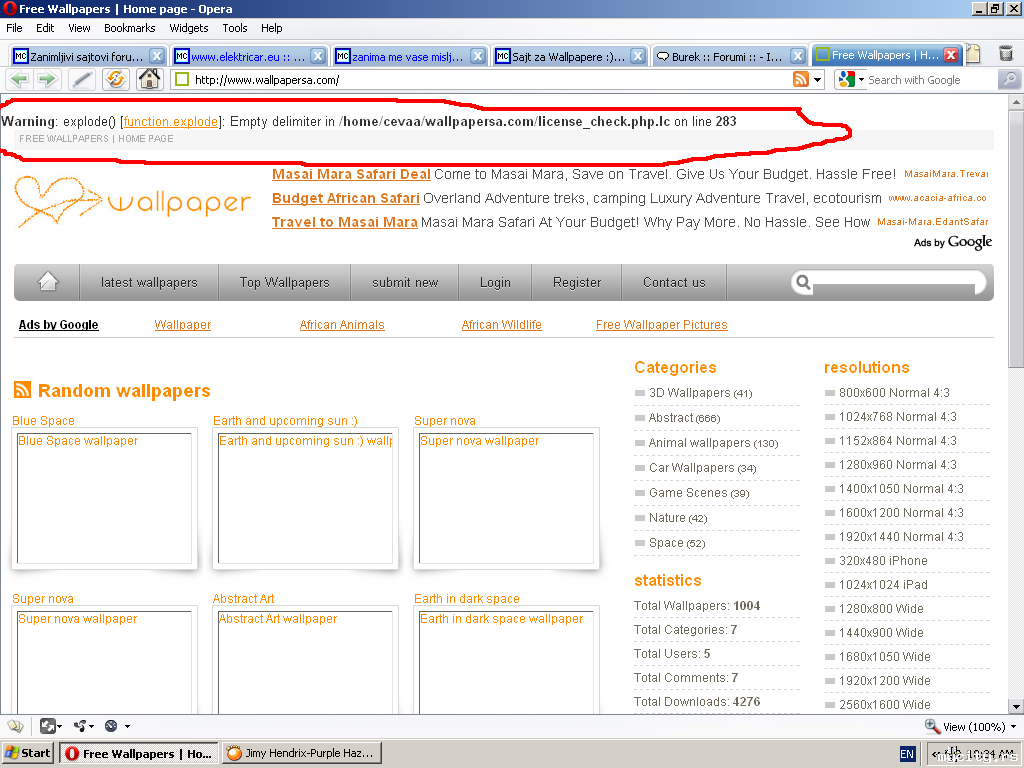
Task: Reload the page with the refresh icon
Action: click(116, 79)
